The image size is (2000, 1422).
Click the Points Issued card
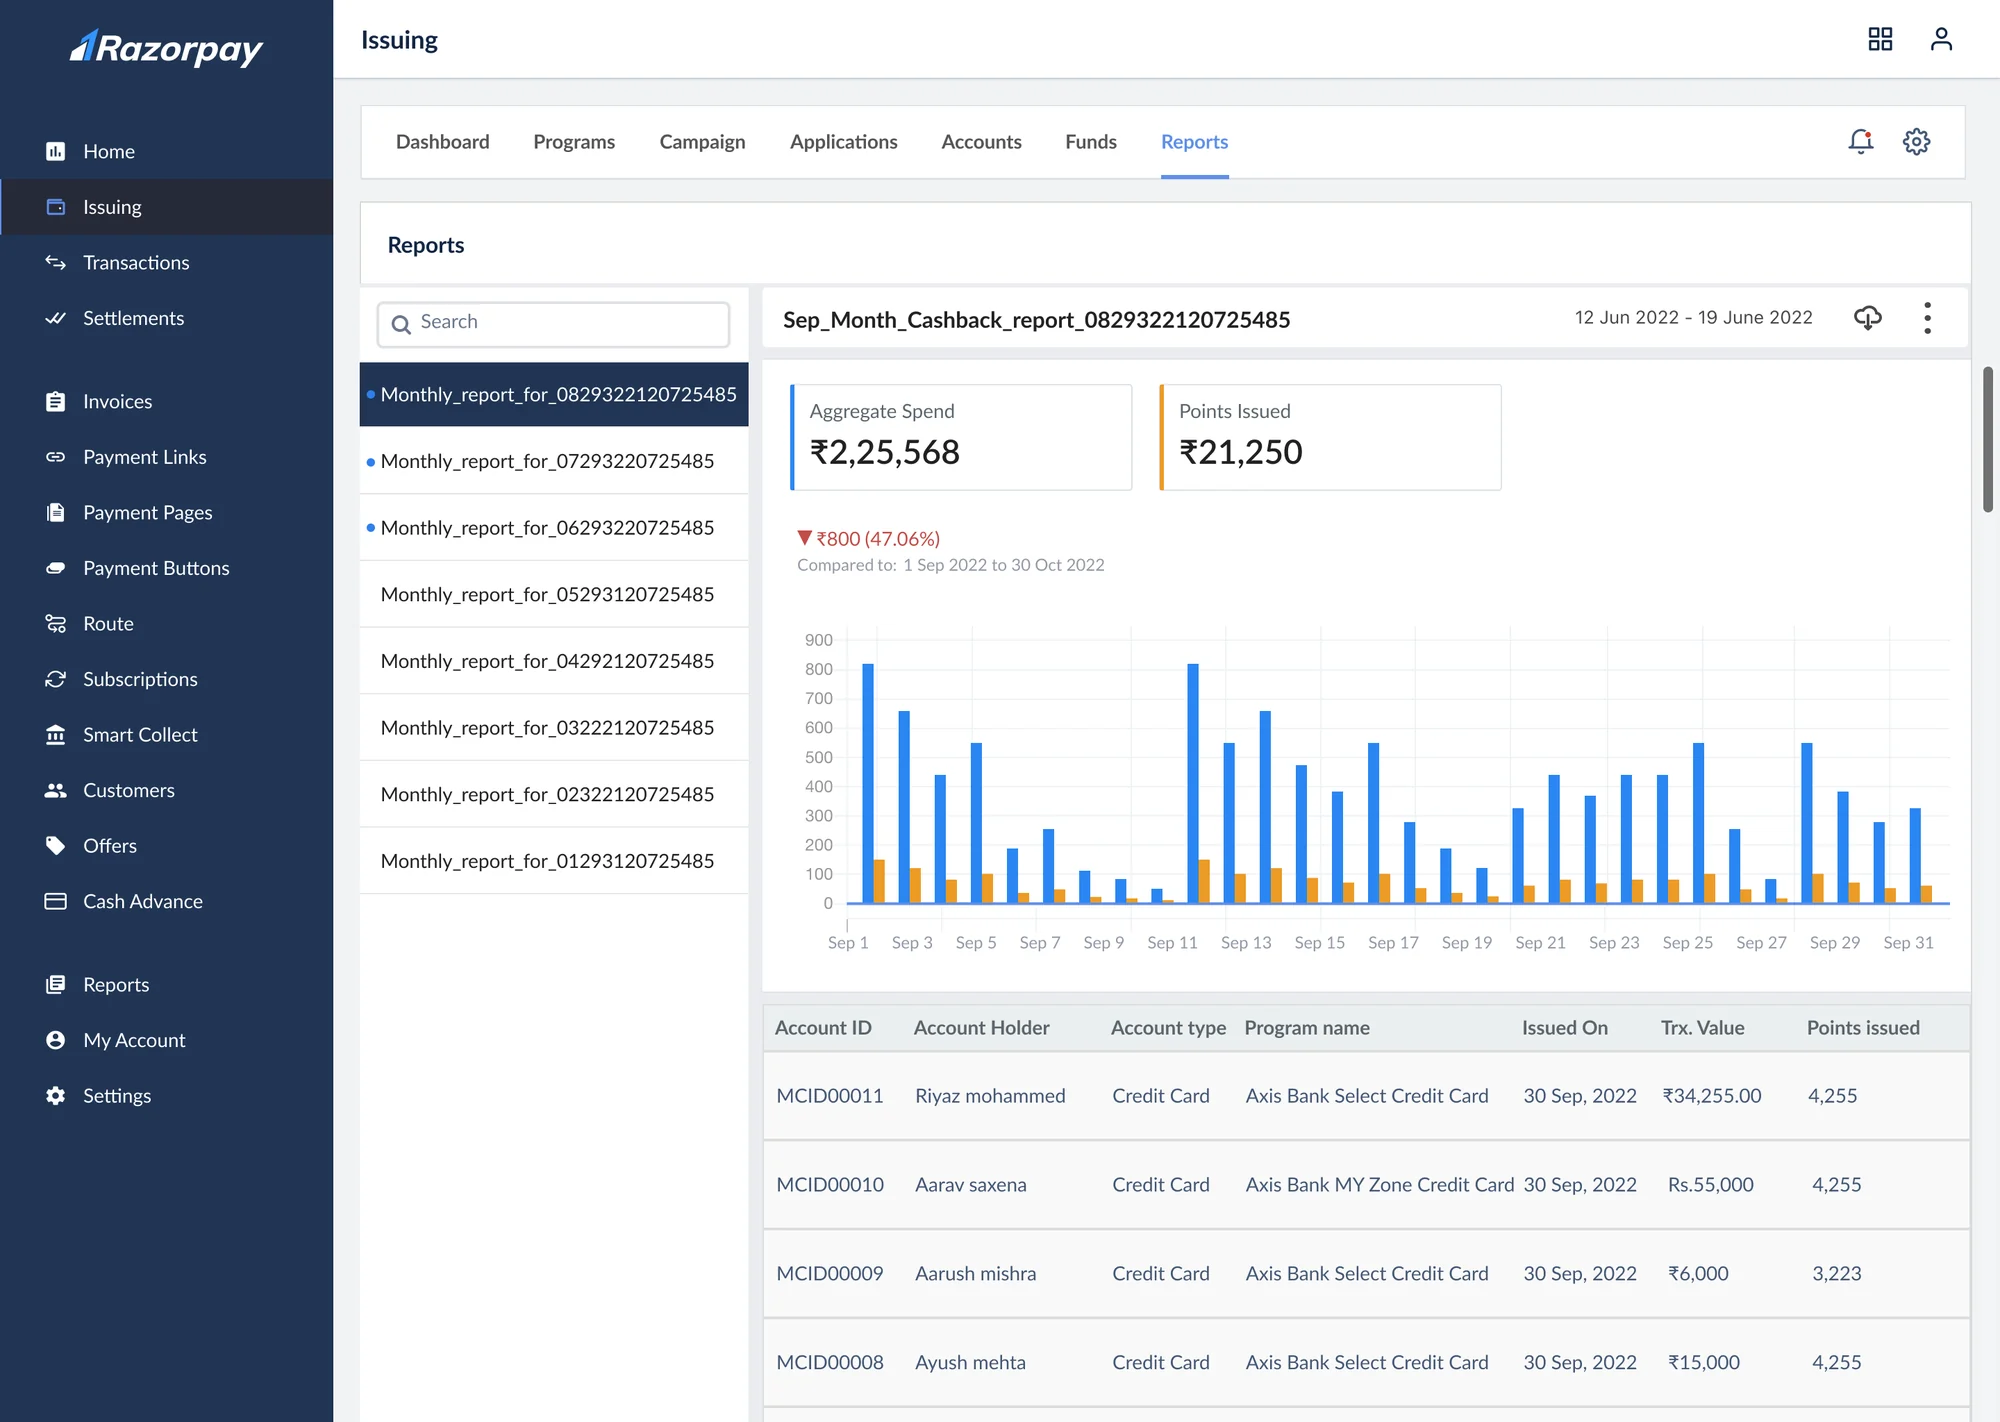1330,437
